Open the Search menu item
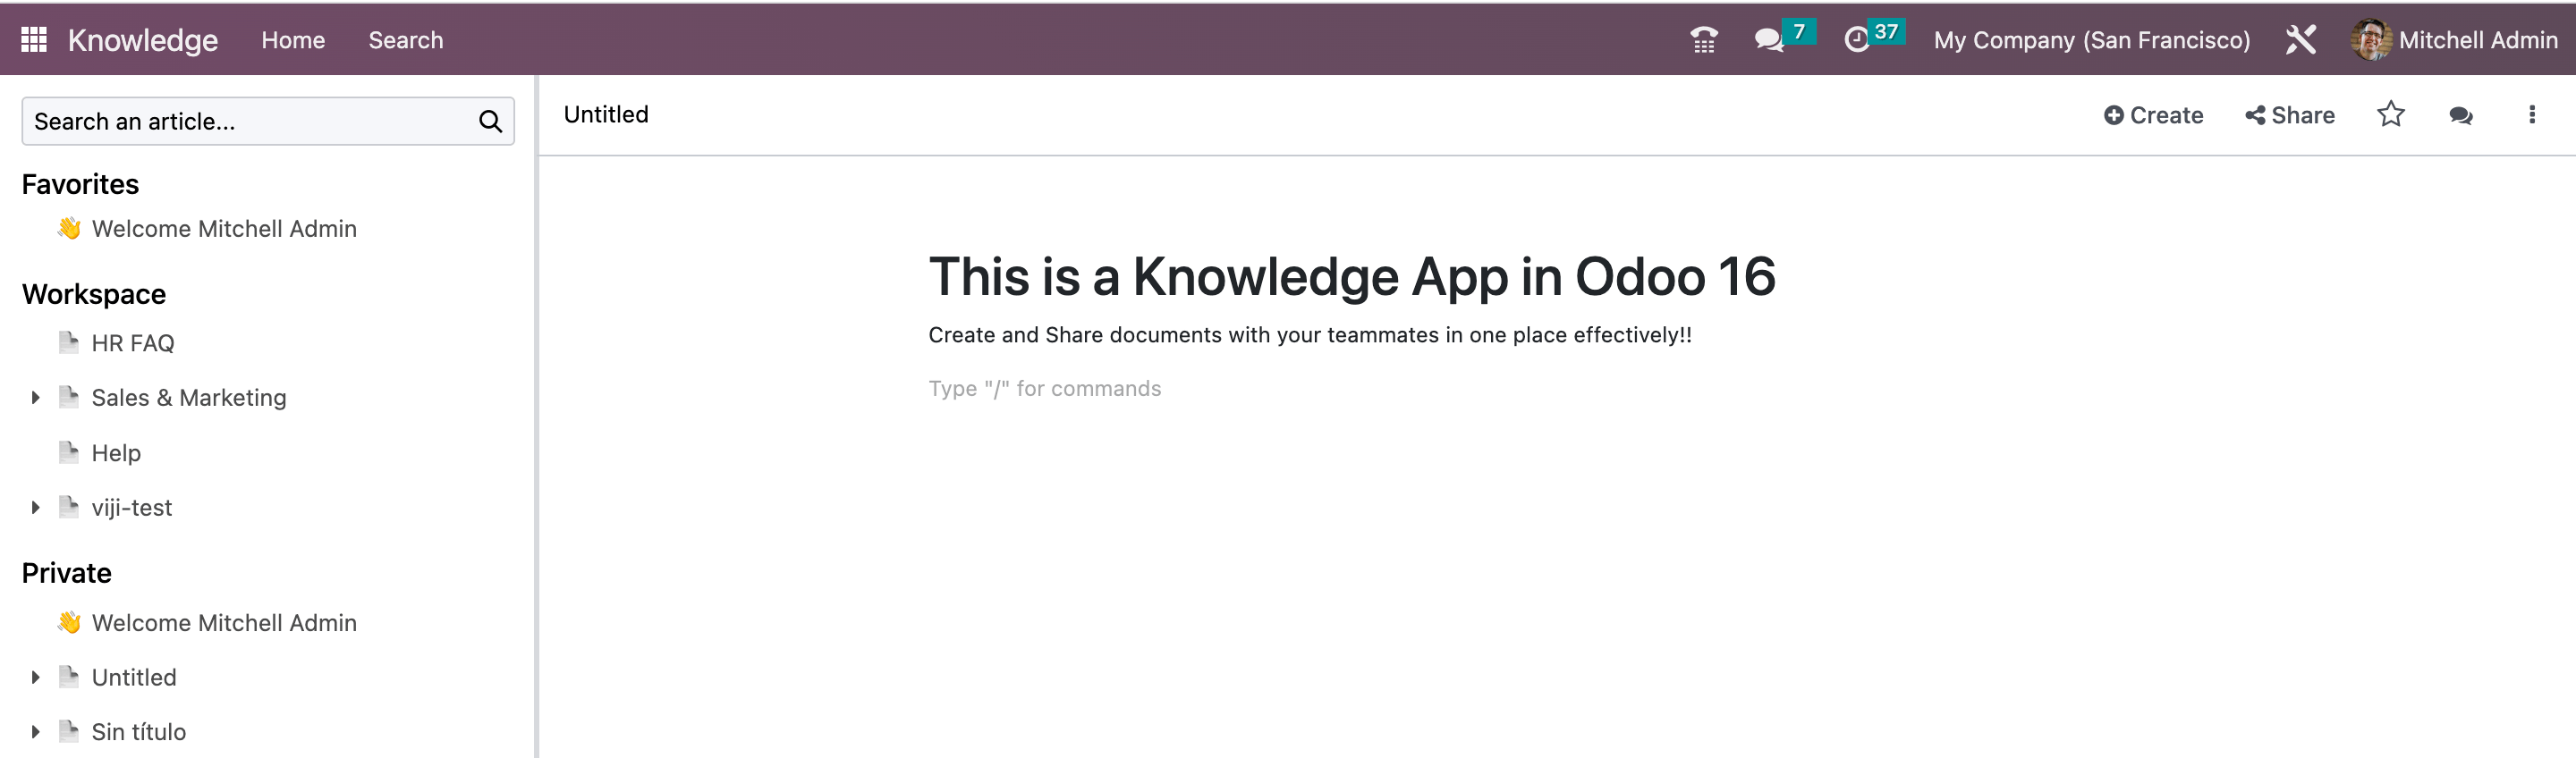 coord(405,40)
